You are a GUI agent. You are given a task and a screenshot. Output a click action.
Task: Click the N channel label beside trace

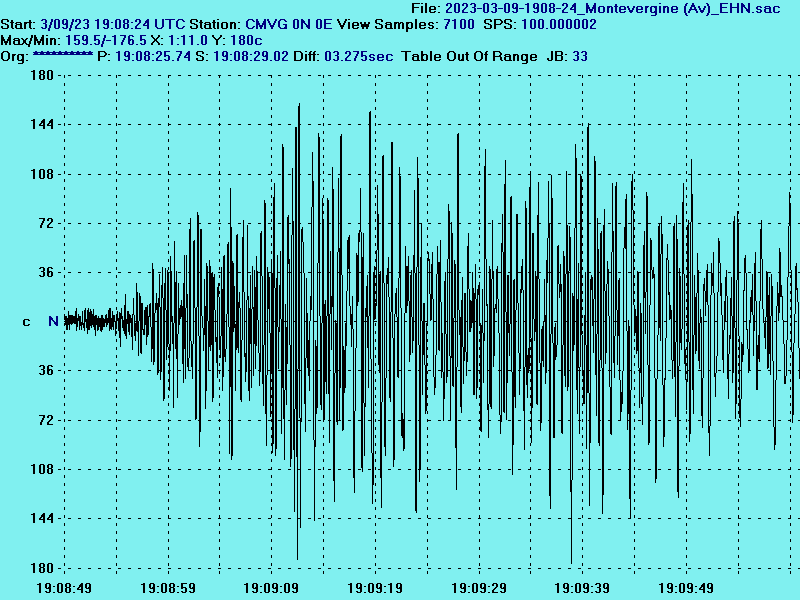pos(53,321)
